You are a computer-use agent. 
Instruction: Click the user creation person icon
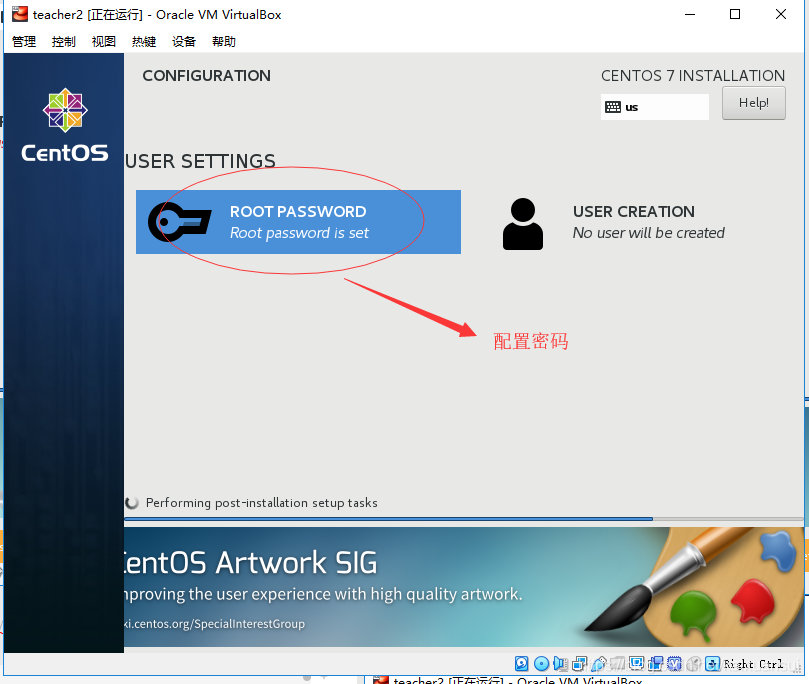[x=523, y=224]
